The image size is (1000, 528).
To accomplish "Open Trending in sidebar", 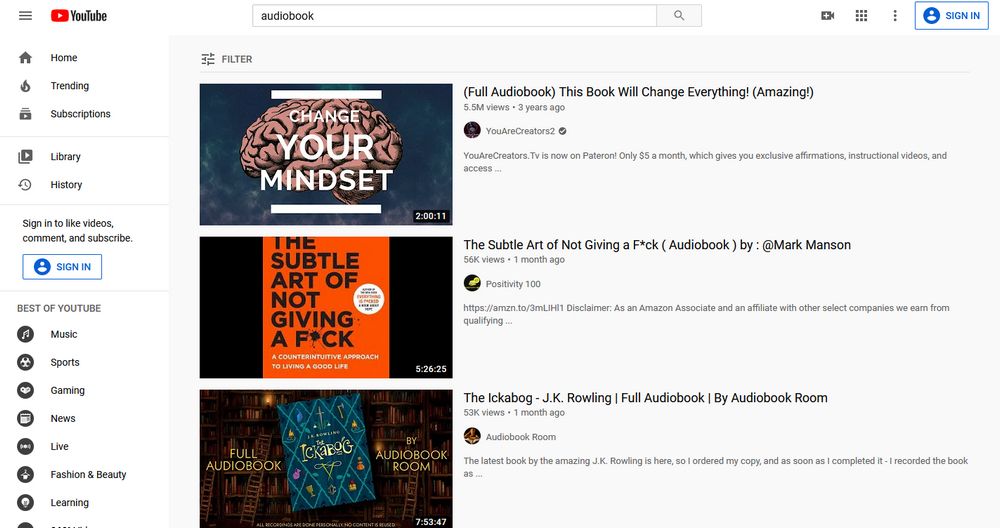I will point(70,85).
